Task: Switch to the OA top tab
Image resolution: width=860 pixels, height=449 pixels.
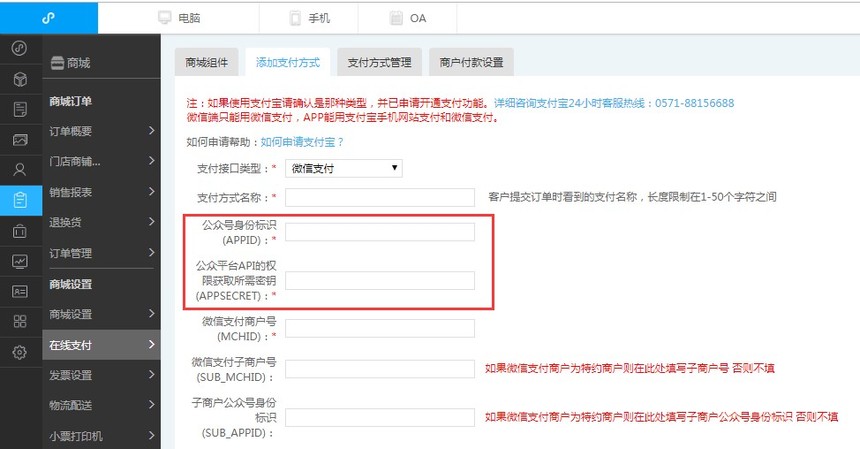Action: [x=408, y=18]
